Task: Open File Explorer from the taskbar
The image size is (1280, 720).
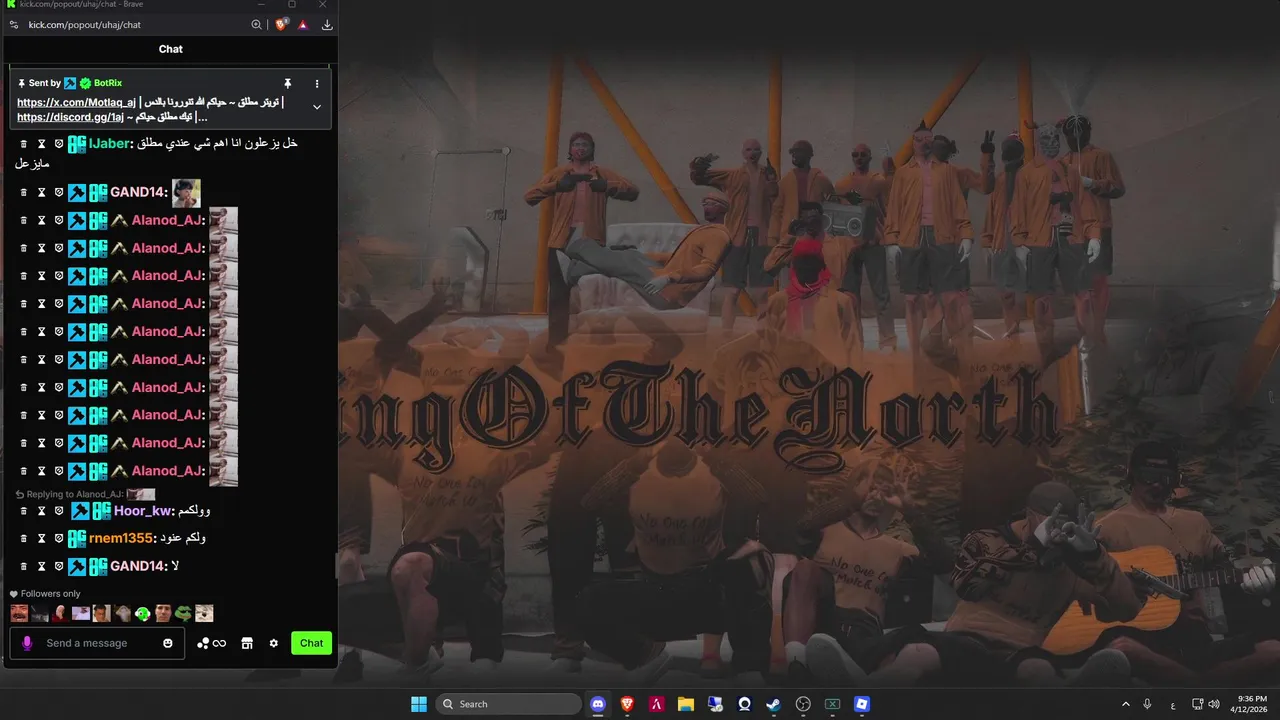Action: (686, 704)
